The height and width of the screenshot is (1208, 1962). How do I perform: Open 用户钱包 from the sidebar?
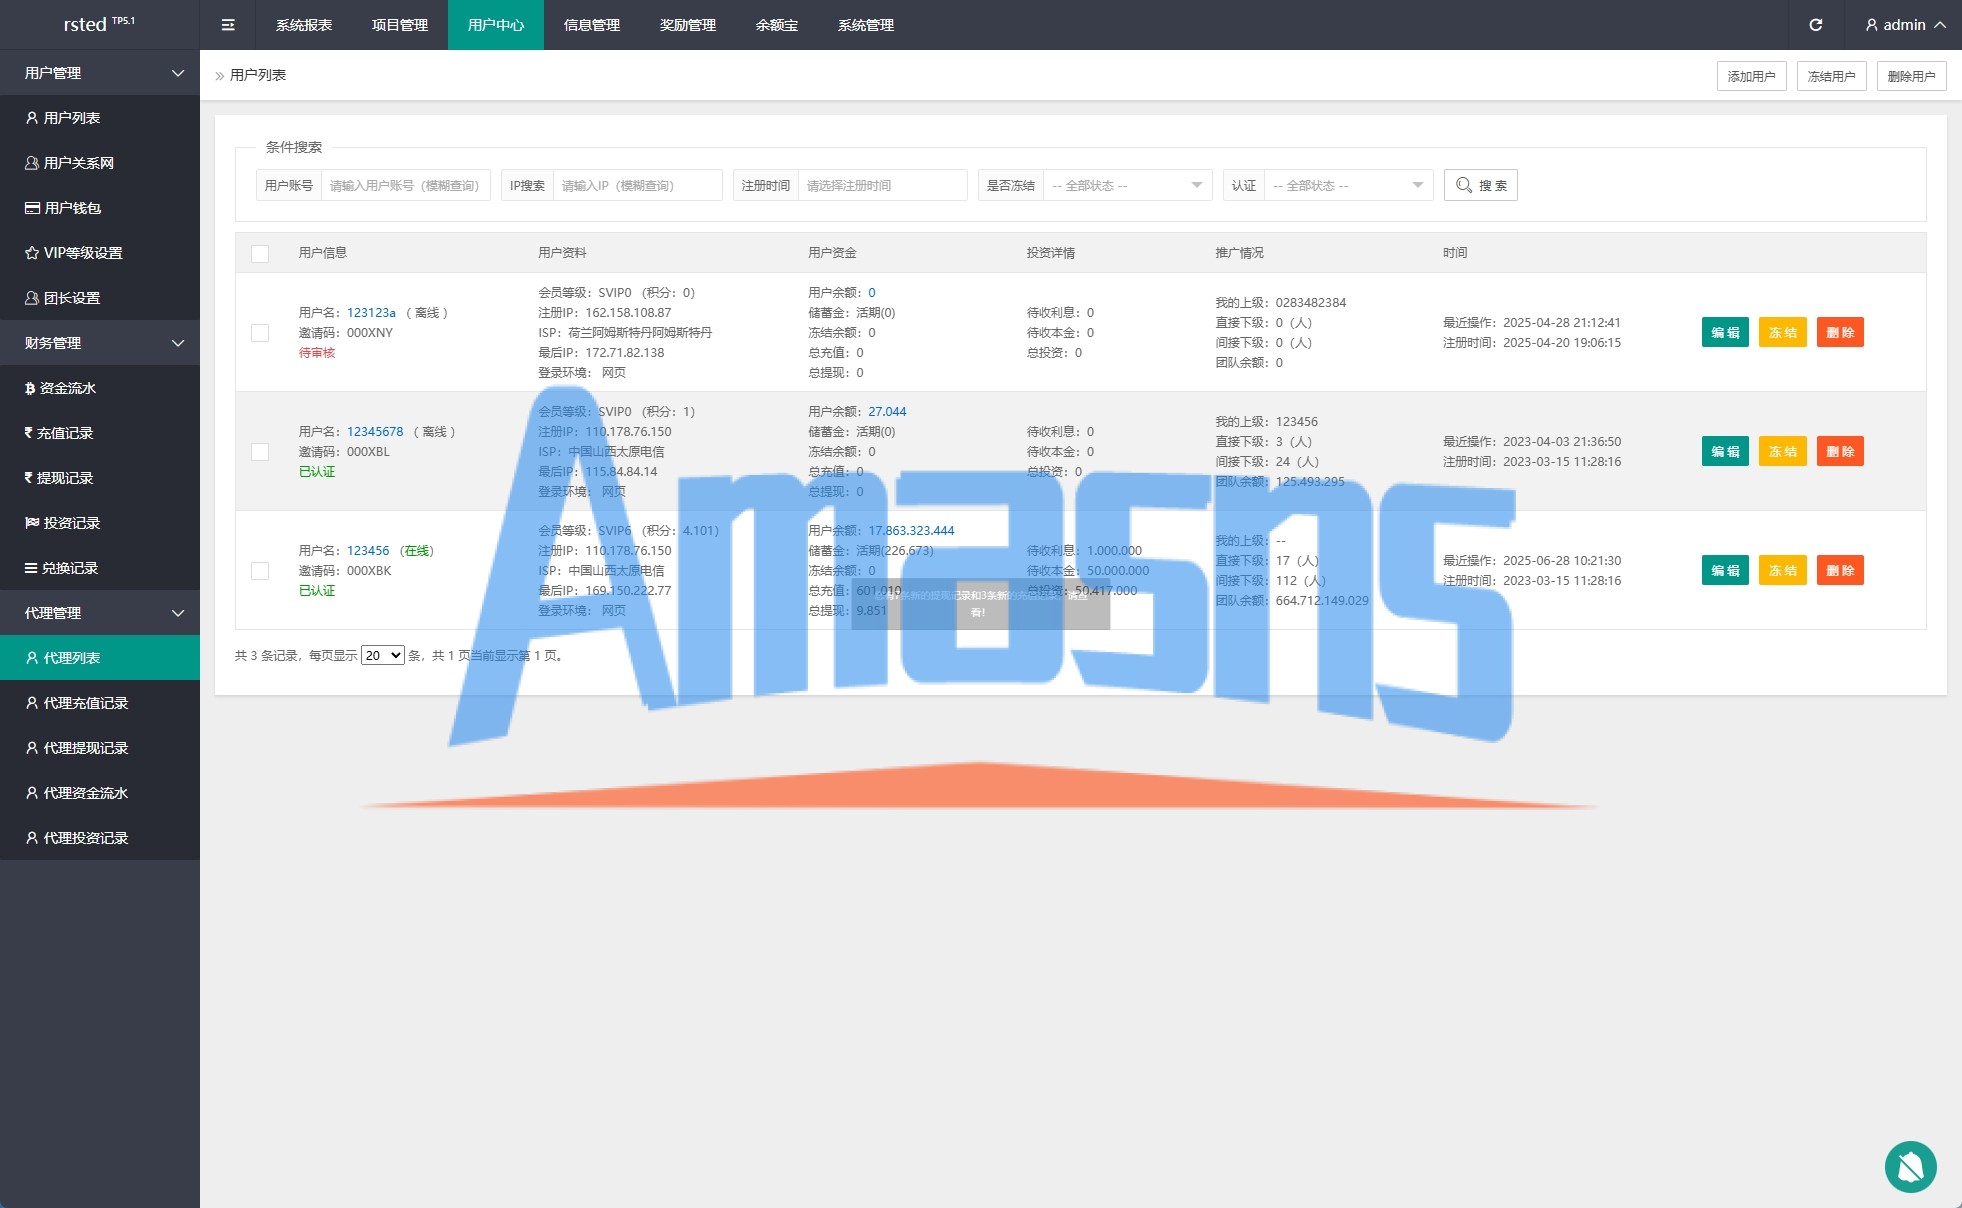(x=72, y=208)
